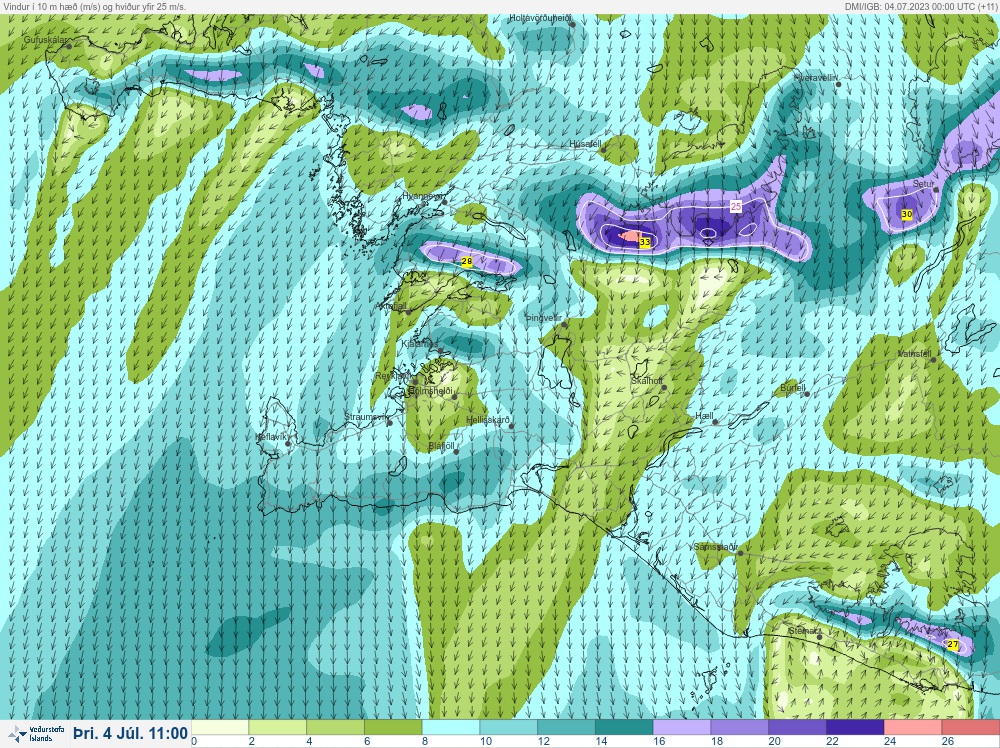Image resolution: width=1000 pixels, height=748 pixels.
Task: Select the Sámsstaðir station marker
Action: pos(740,553)
